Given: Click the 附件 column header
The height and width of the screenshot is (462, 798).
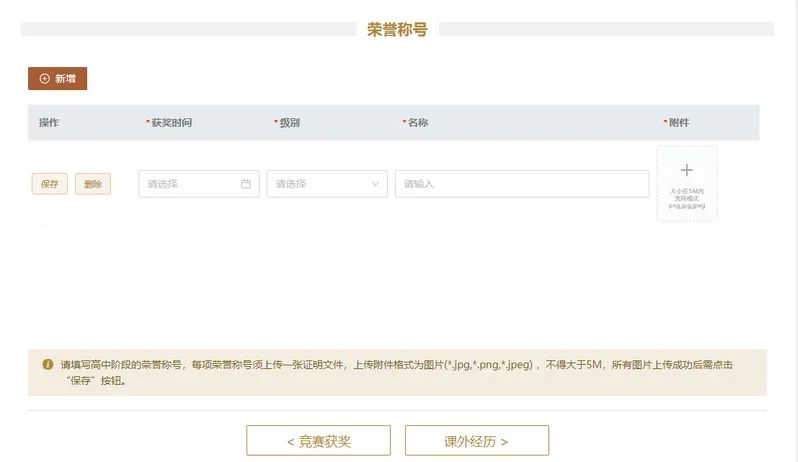Looking at the screenshot, I should pos(678,123).
